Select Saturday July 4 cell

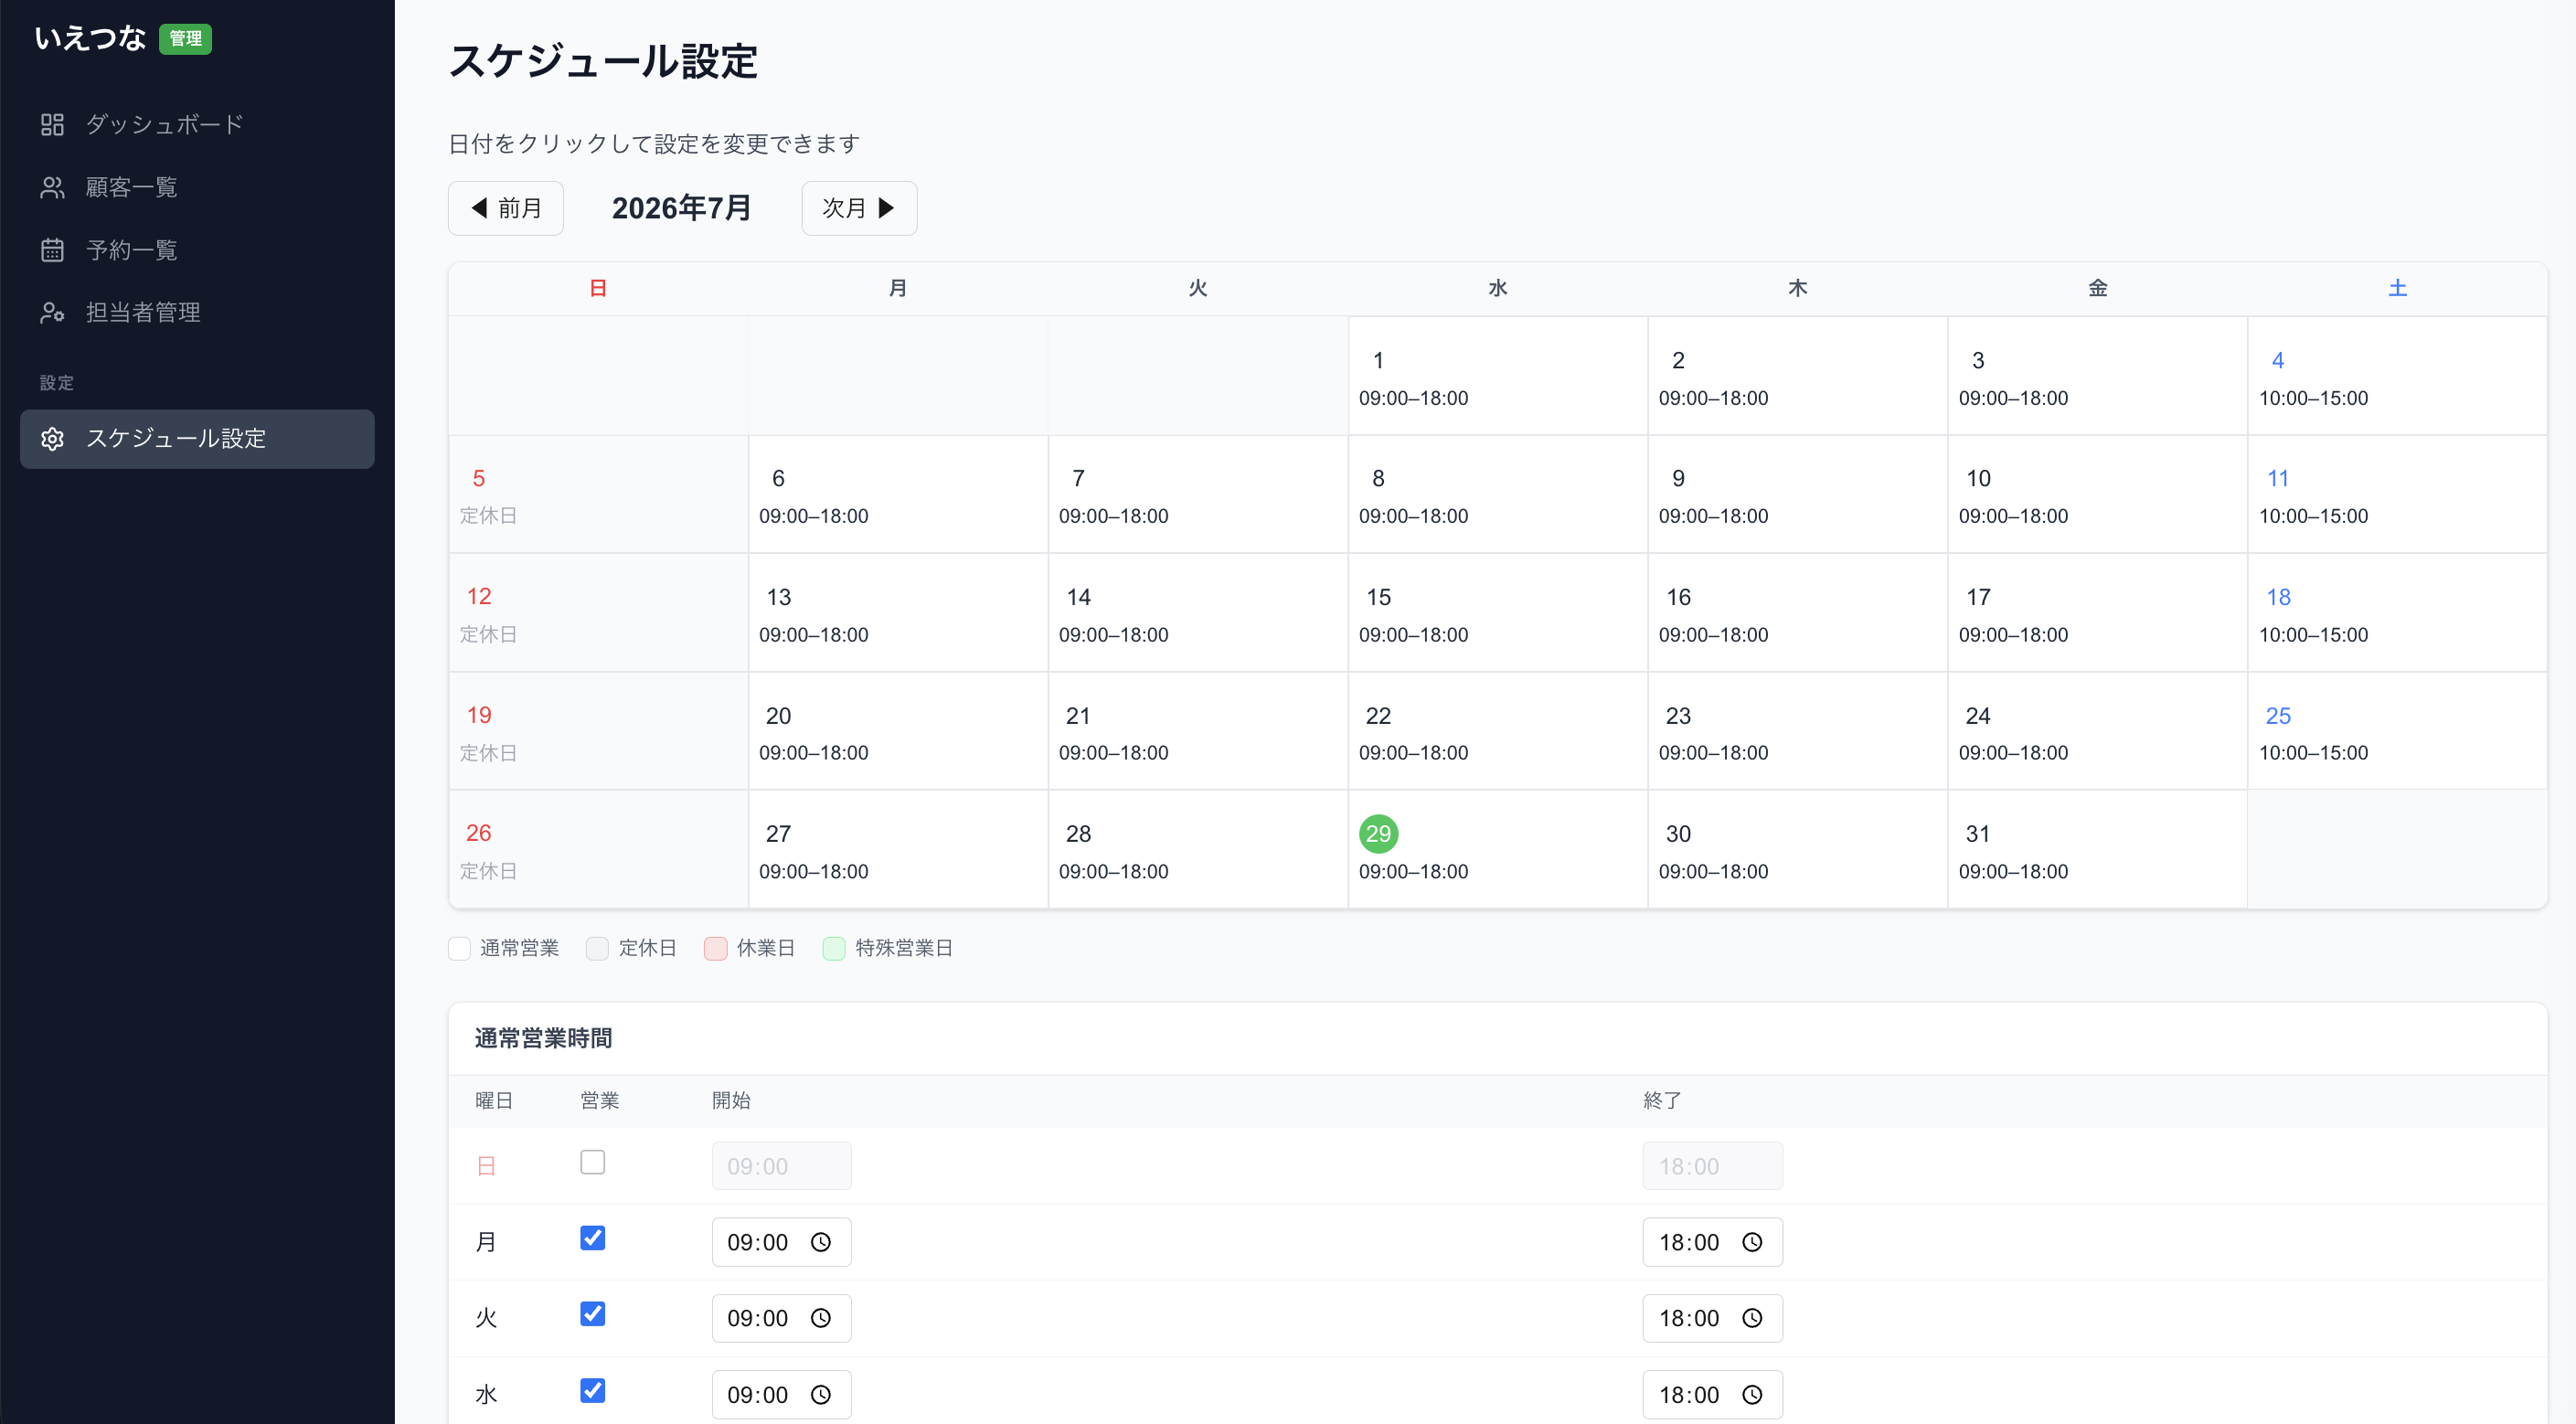point(2397,376)
